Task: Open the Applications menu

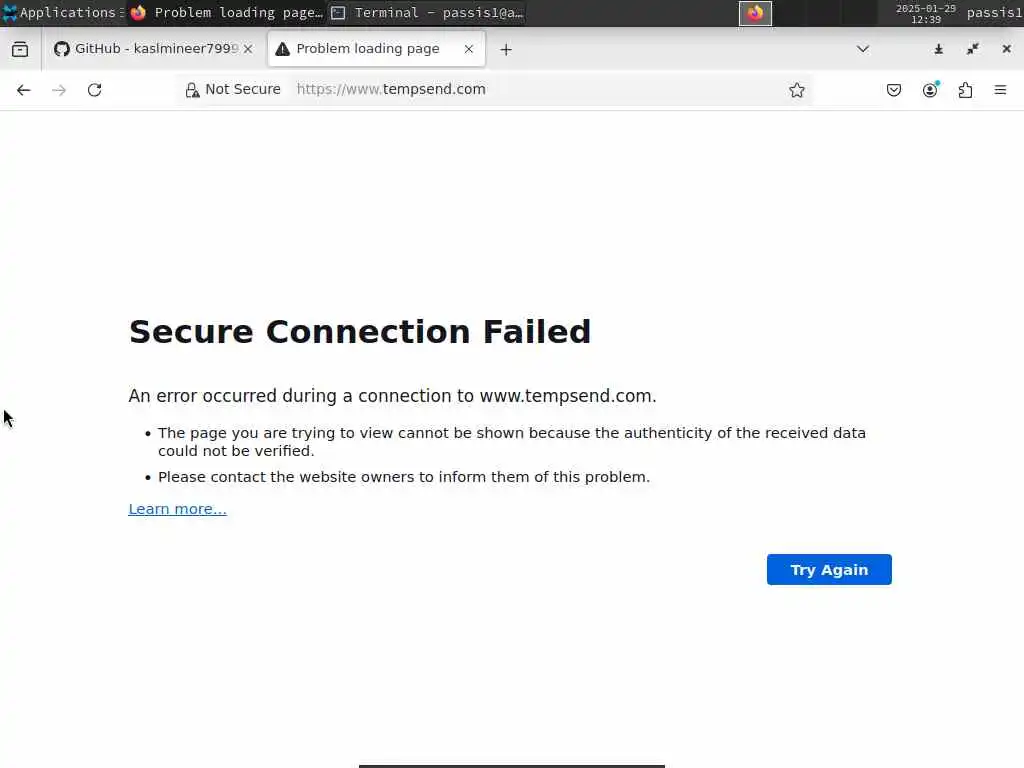Action: coord(60,13)
